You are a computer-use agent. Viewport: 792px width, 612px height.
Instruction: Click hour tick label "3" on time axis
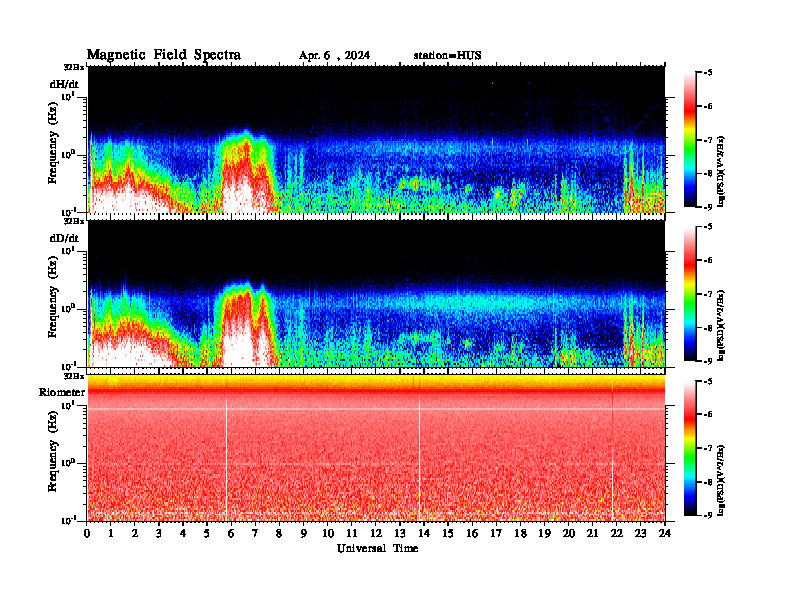pos(159,533)
